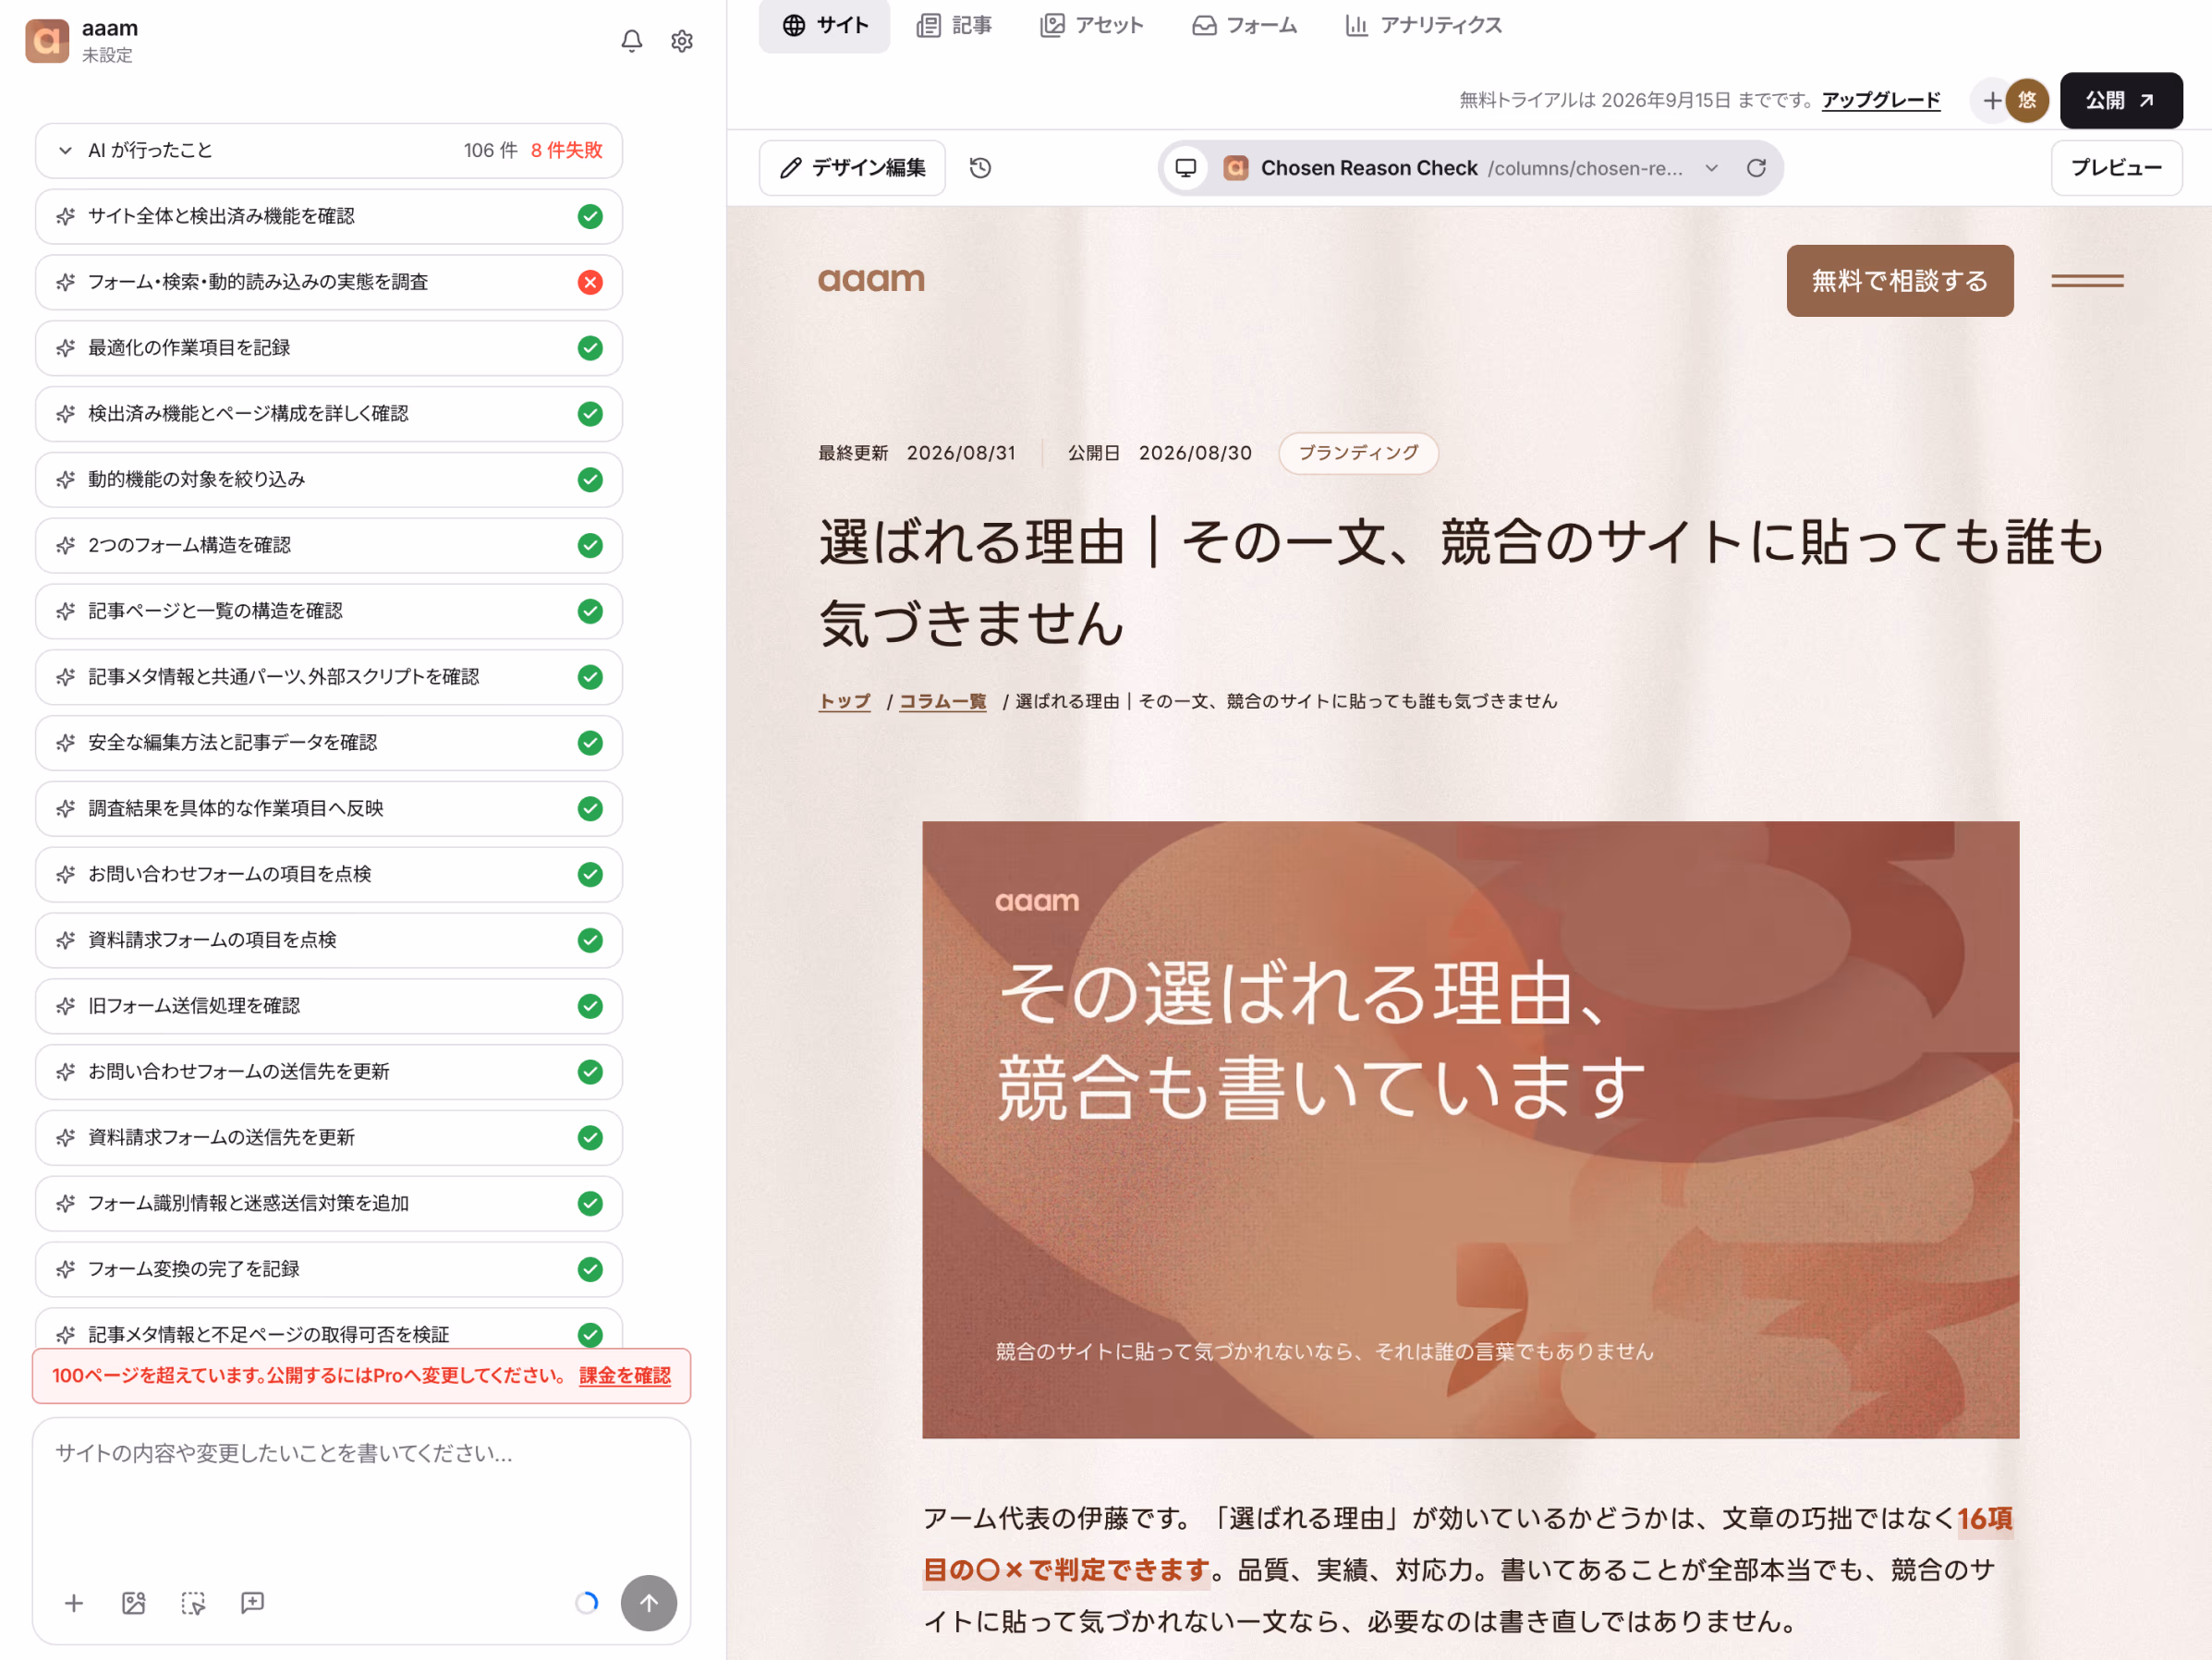Switch to the 記事 tab

953,25
